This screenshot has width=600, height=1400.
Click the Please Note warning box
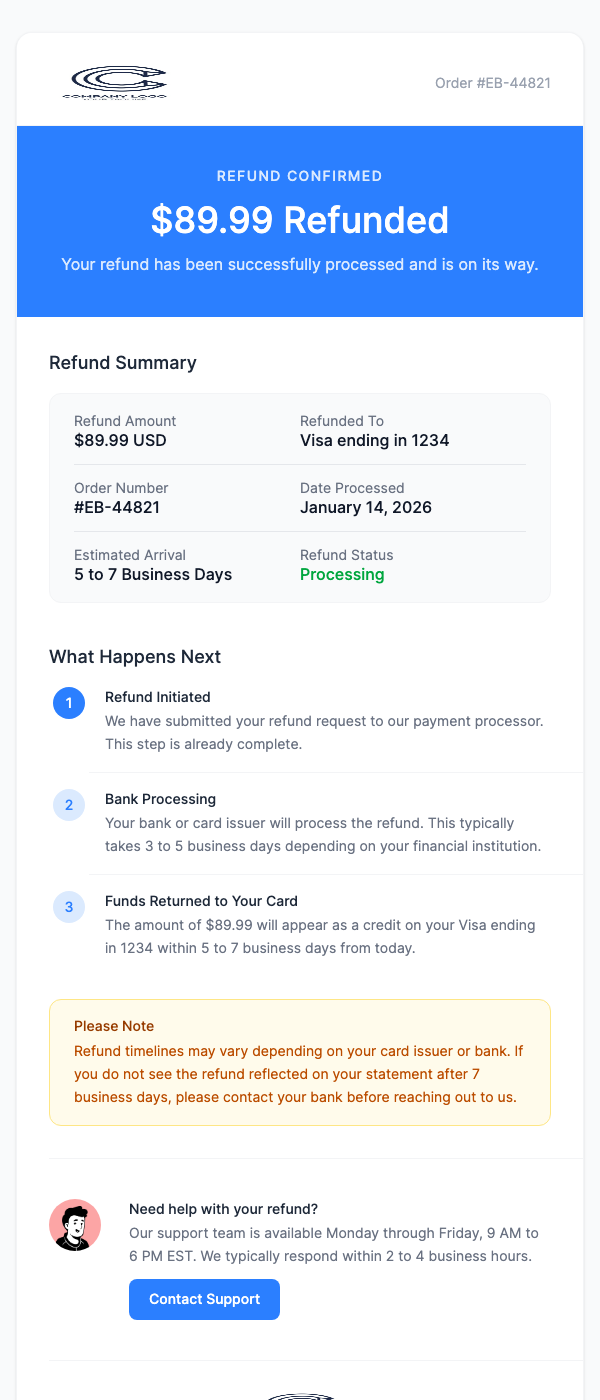point(300,1059)
